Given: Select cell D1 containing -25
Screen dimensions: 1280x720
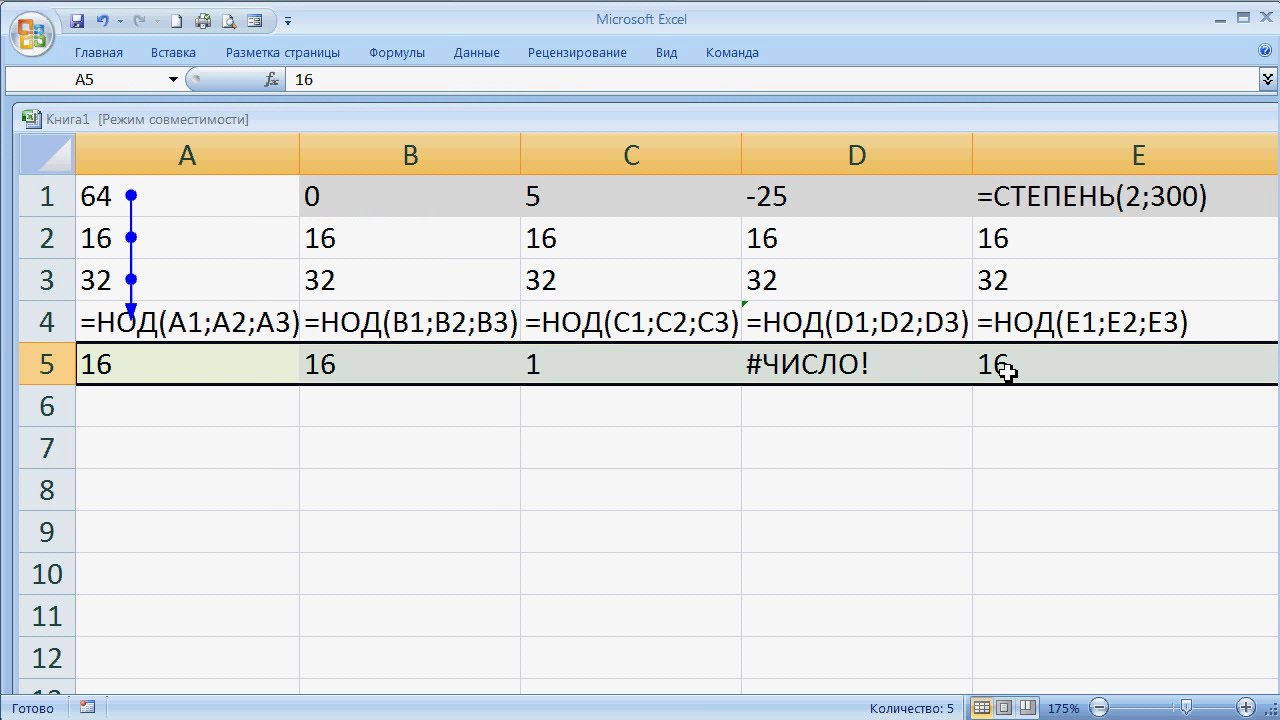Looking at the screenshot, I should pos(857,196).
